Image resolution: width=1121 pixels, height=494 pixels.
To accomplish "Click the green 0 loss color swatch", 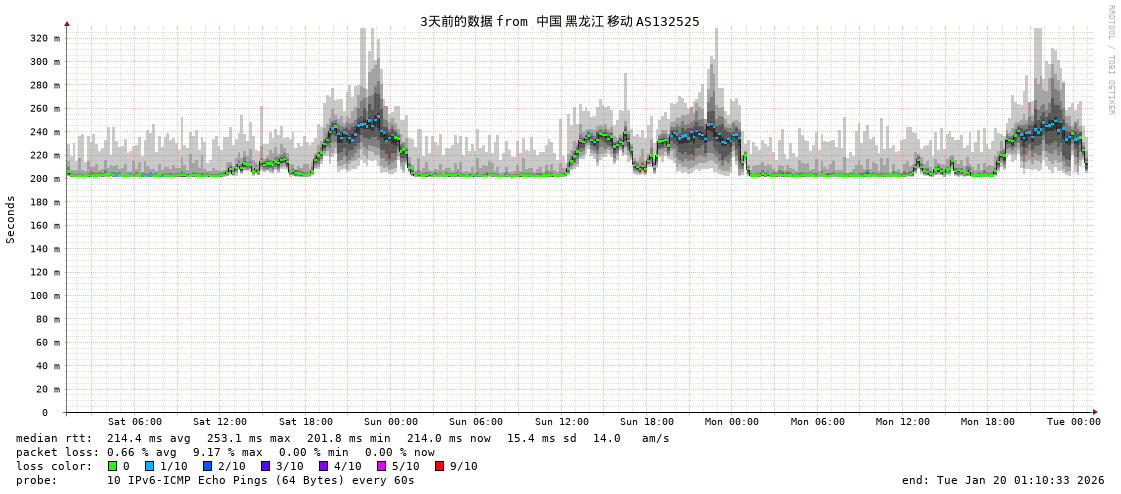I will 112,466.
